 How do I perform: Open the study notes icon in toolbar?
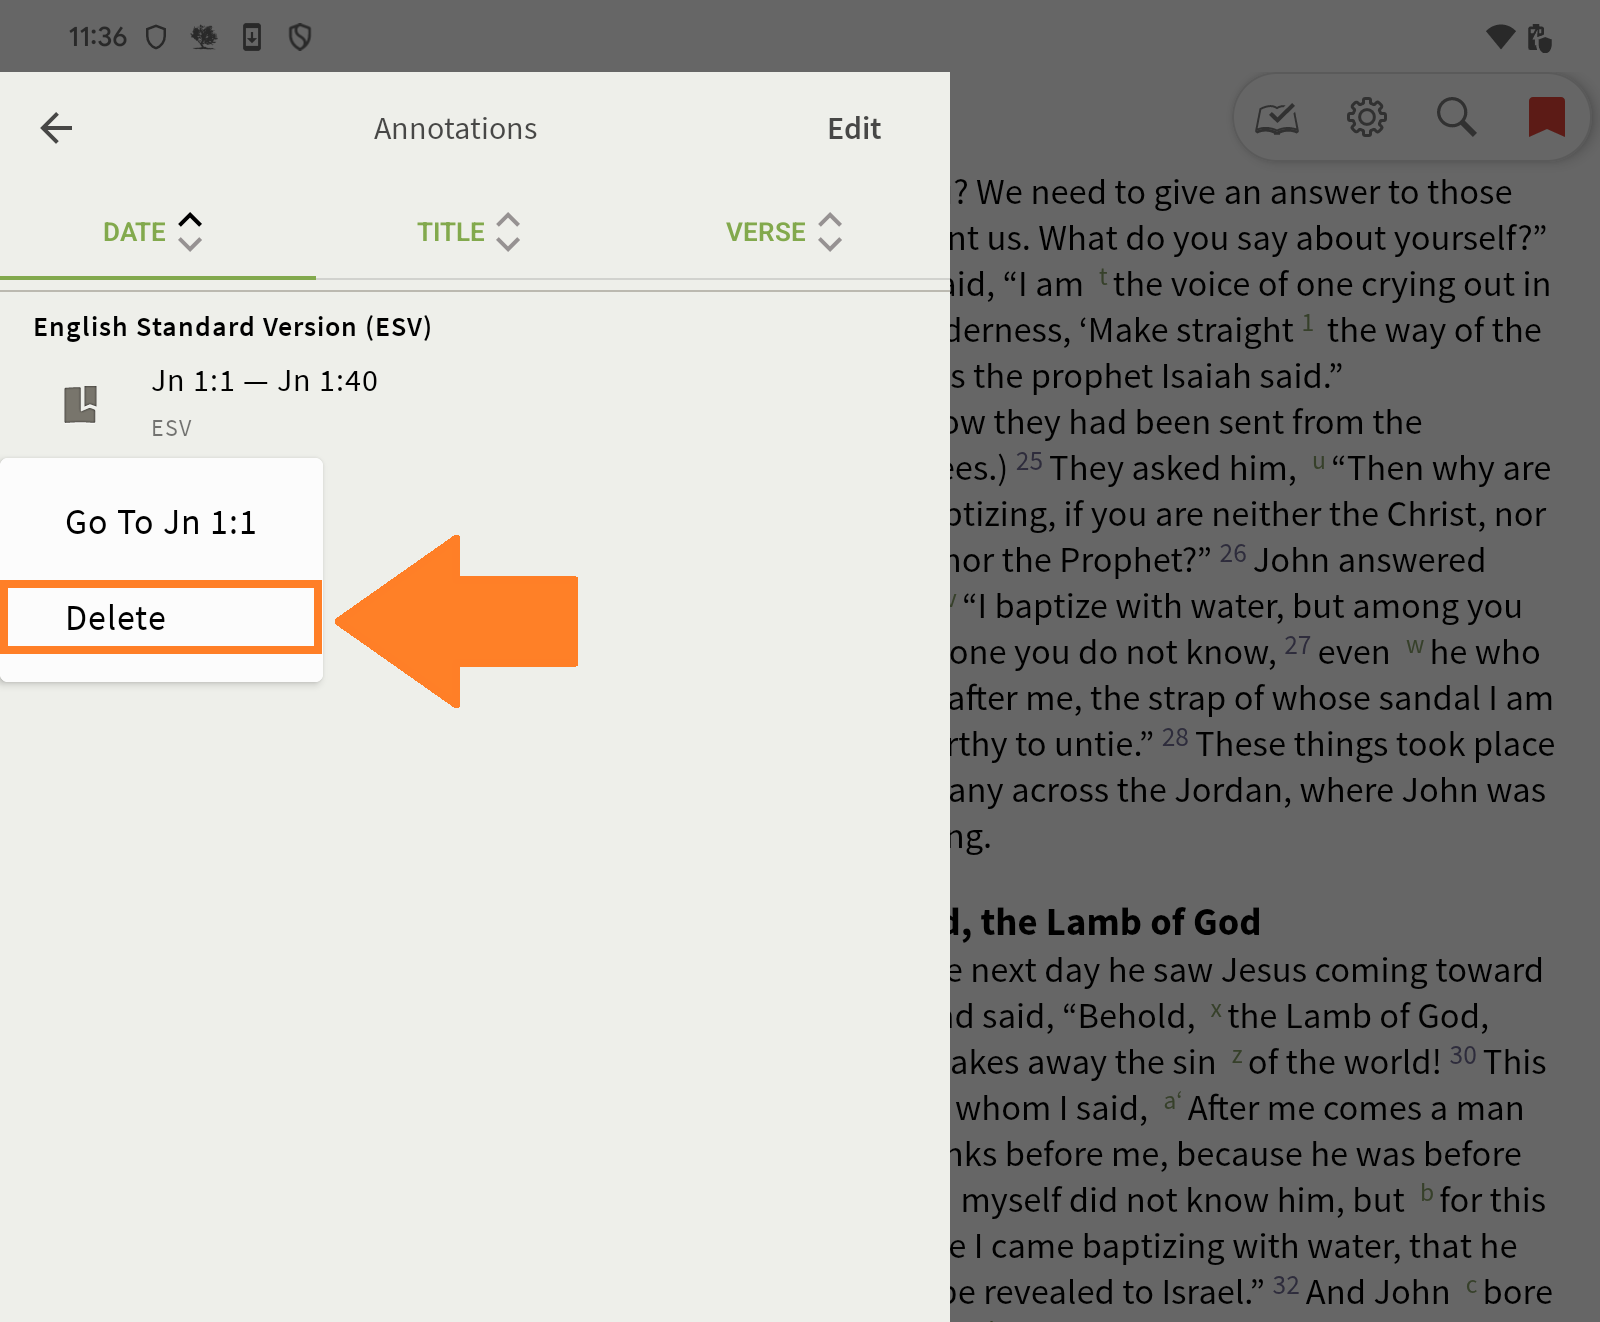click(1277, 119)
